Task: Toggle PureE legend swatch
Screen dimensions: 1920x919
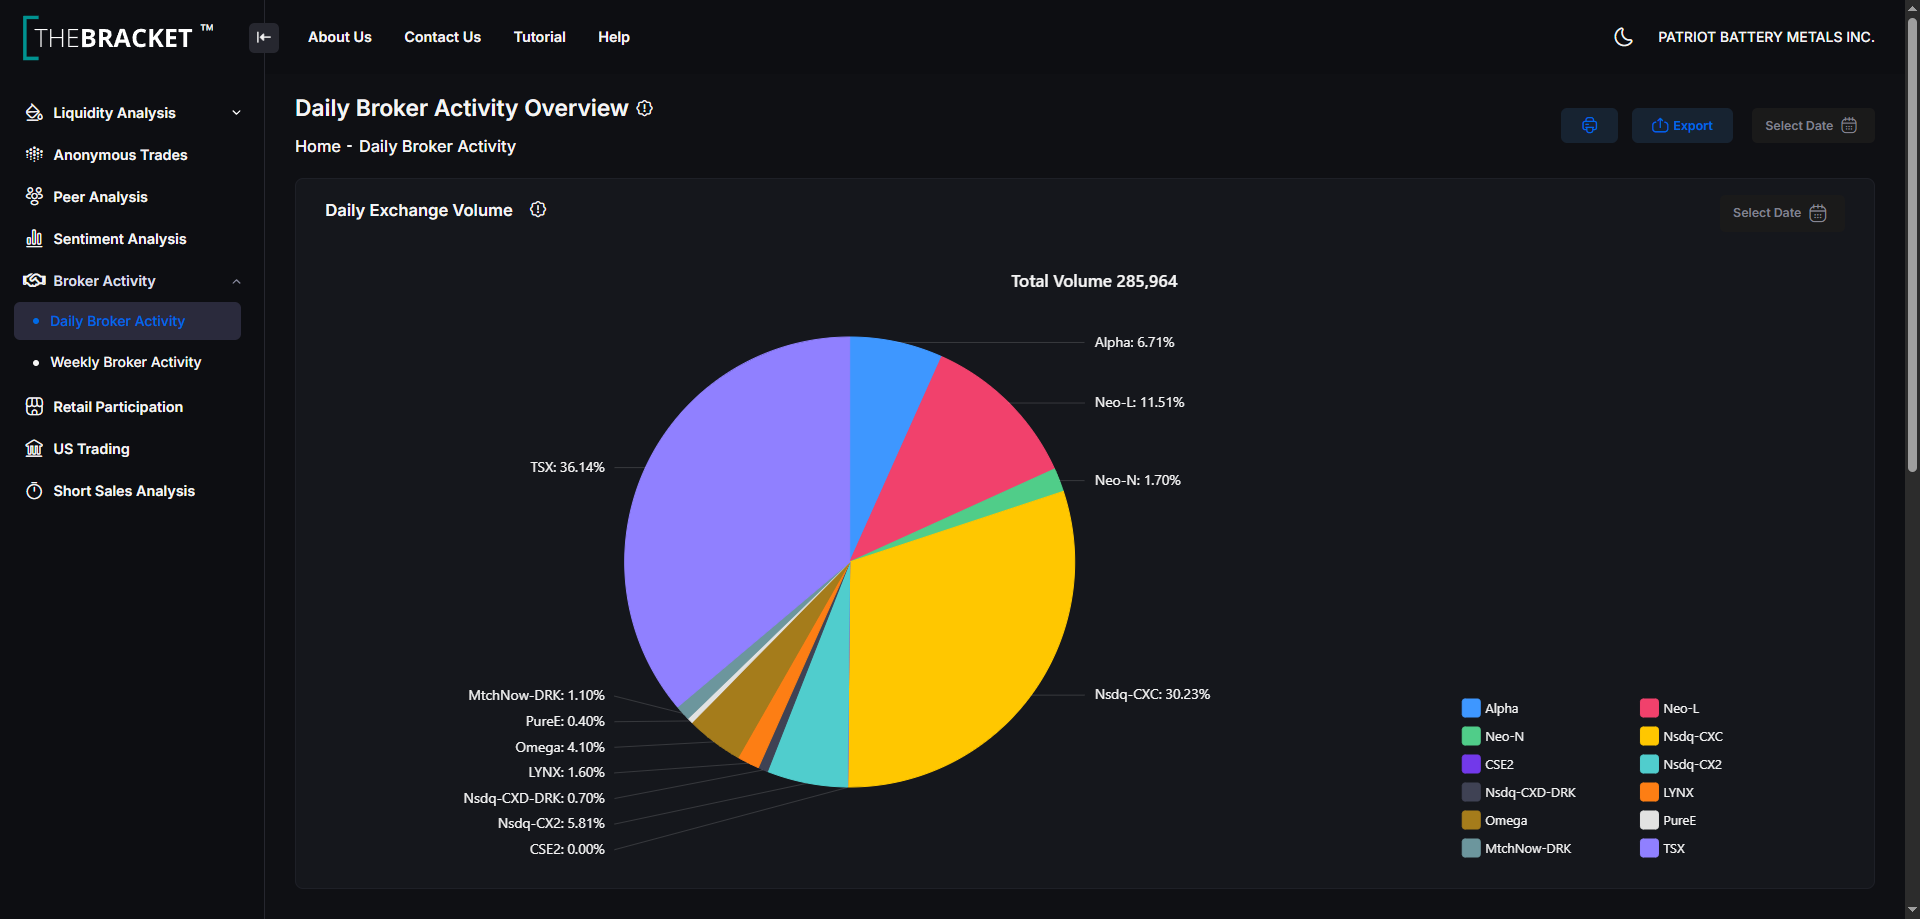Action: (1649, 820)
